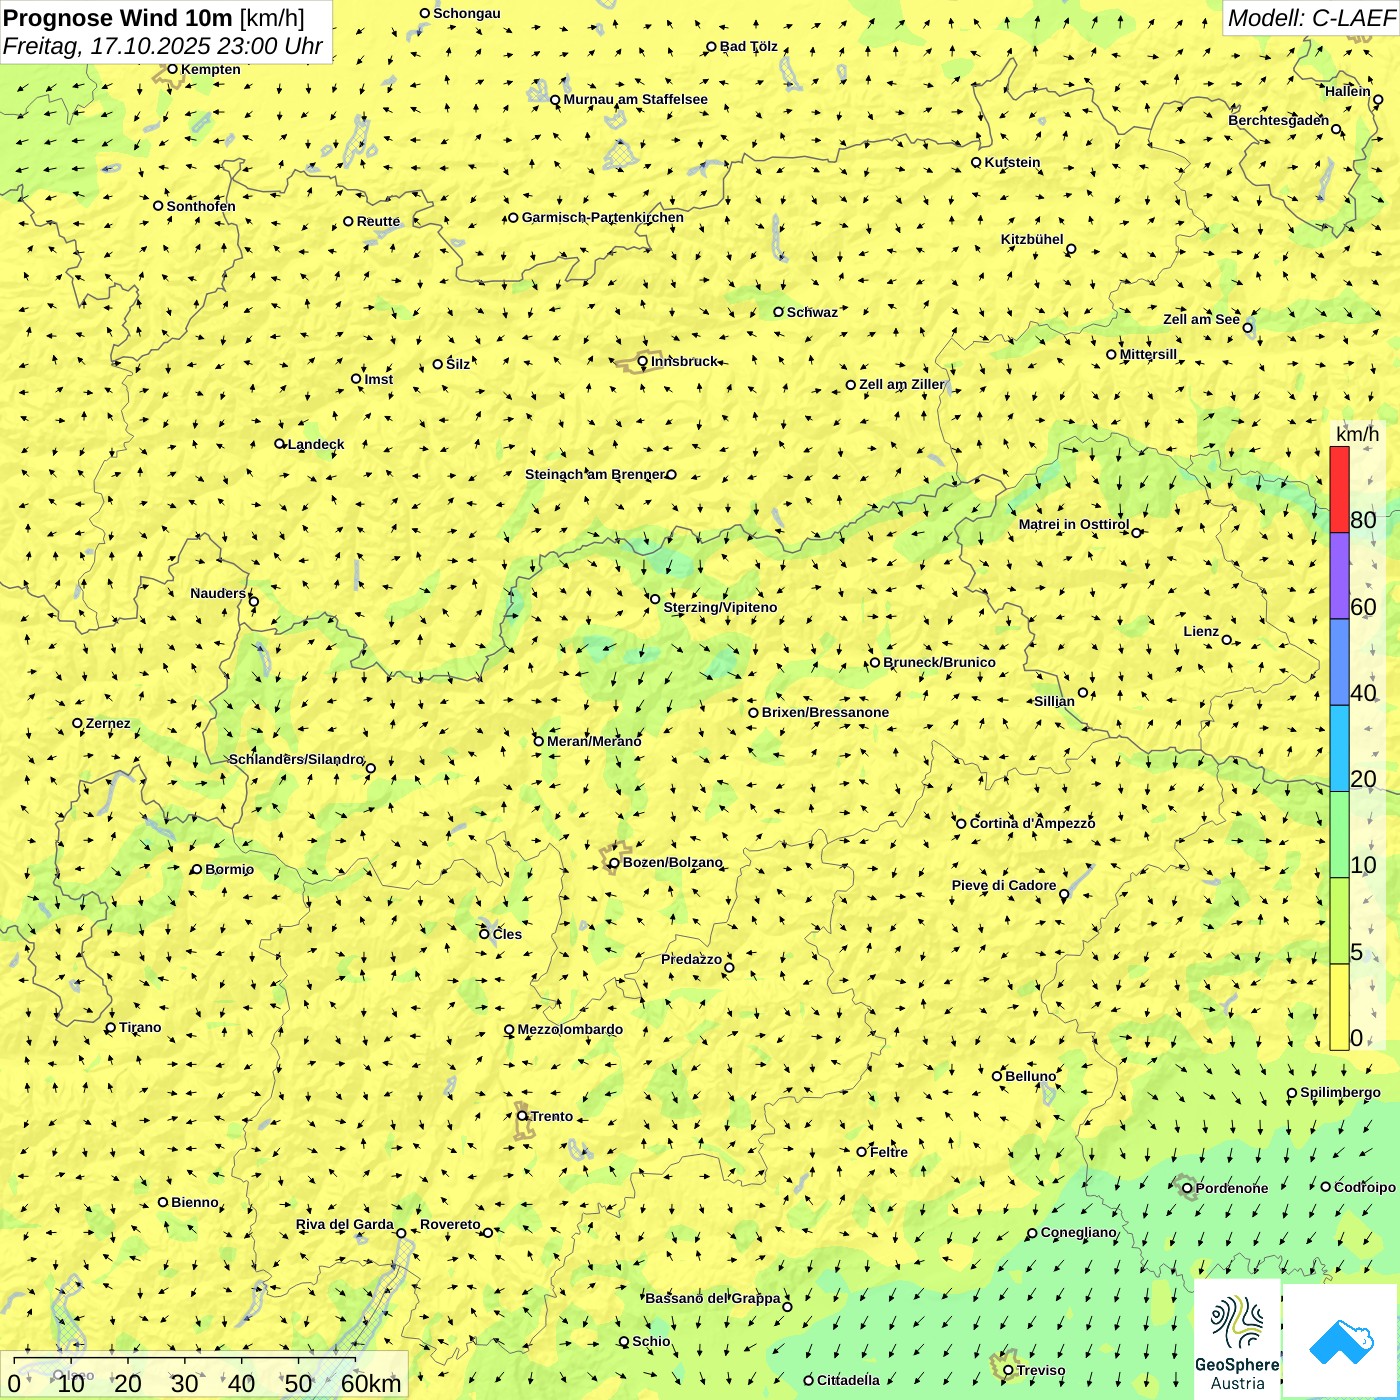Click the 'Predazzo' label
The width and height of the screenshot is (1400, 1400).
tap(691, 959)
